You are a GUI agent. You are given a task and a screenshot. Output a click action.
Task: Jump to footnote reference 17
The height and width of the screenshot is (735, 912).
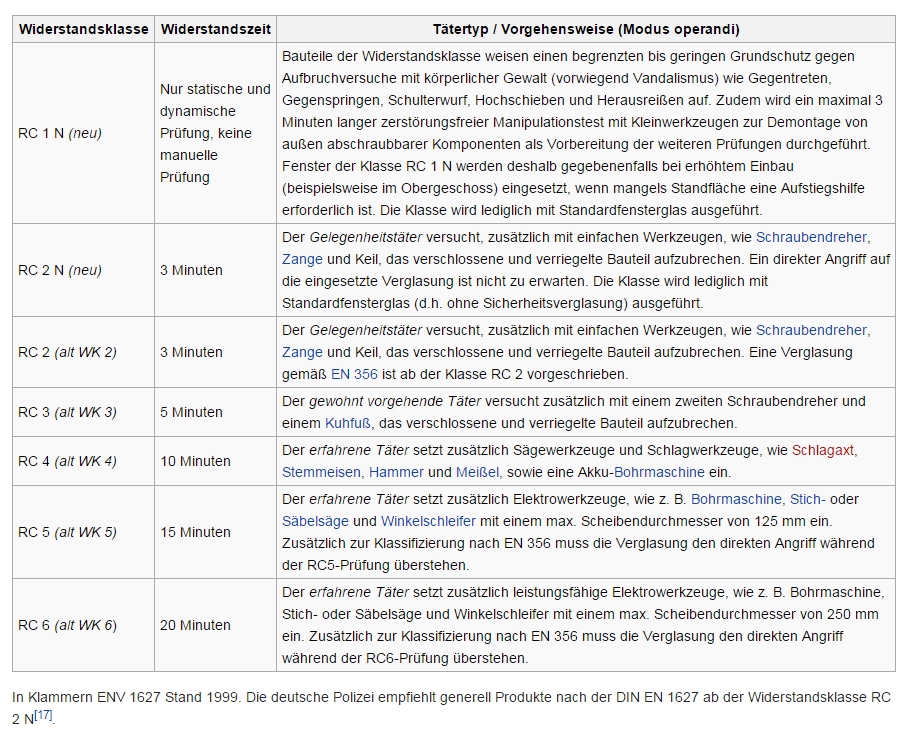pyautogui.click(x=43, y=715)
